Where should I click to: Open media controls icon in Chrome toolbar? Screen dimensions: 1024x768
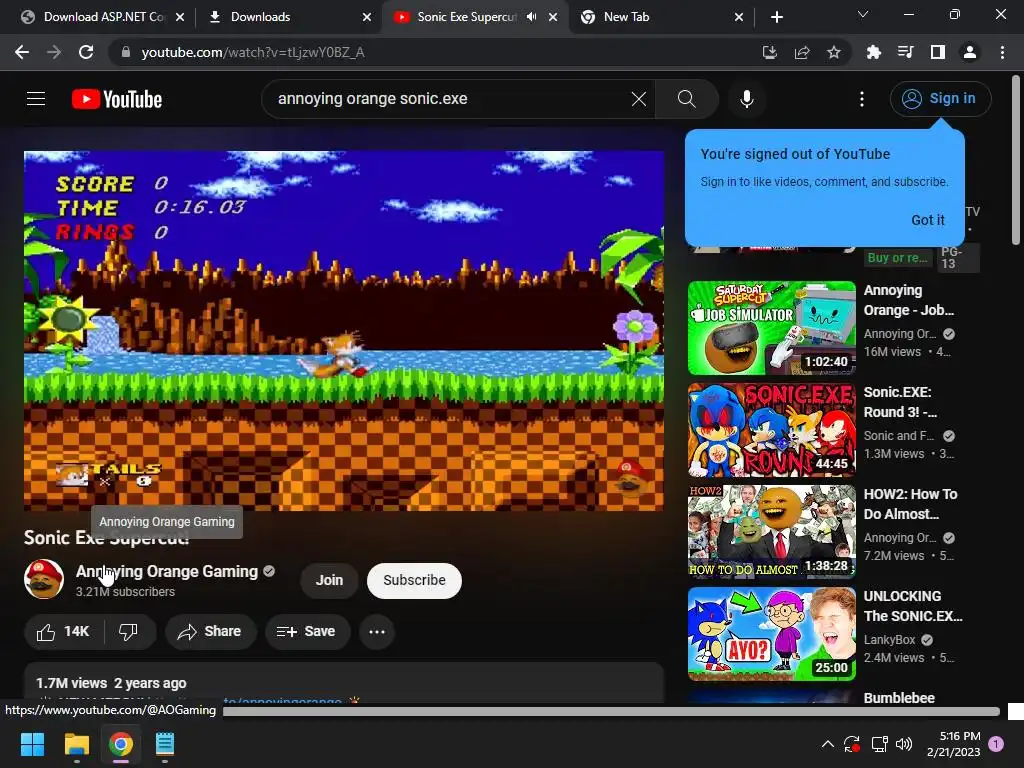coord(906,52)
